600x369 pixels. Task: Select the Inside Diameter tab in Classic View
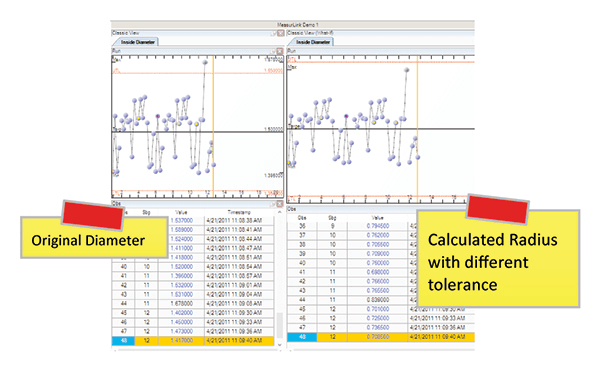[x=138, y=42]
